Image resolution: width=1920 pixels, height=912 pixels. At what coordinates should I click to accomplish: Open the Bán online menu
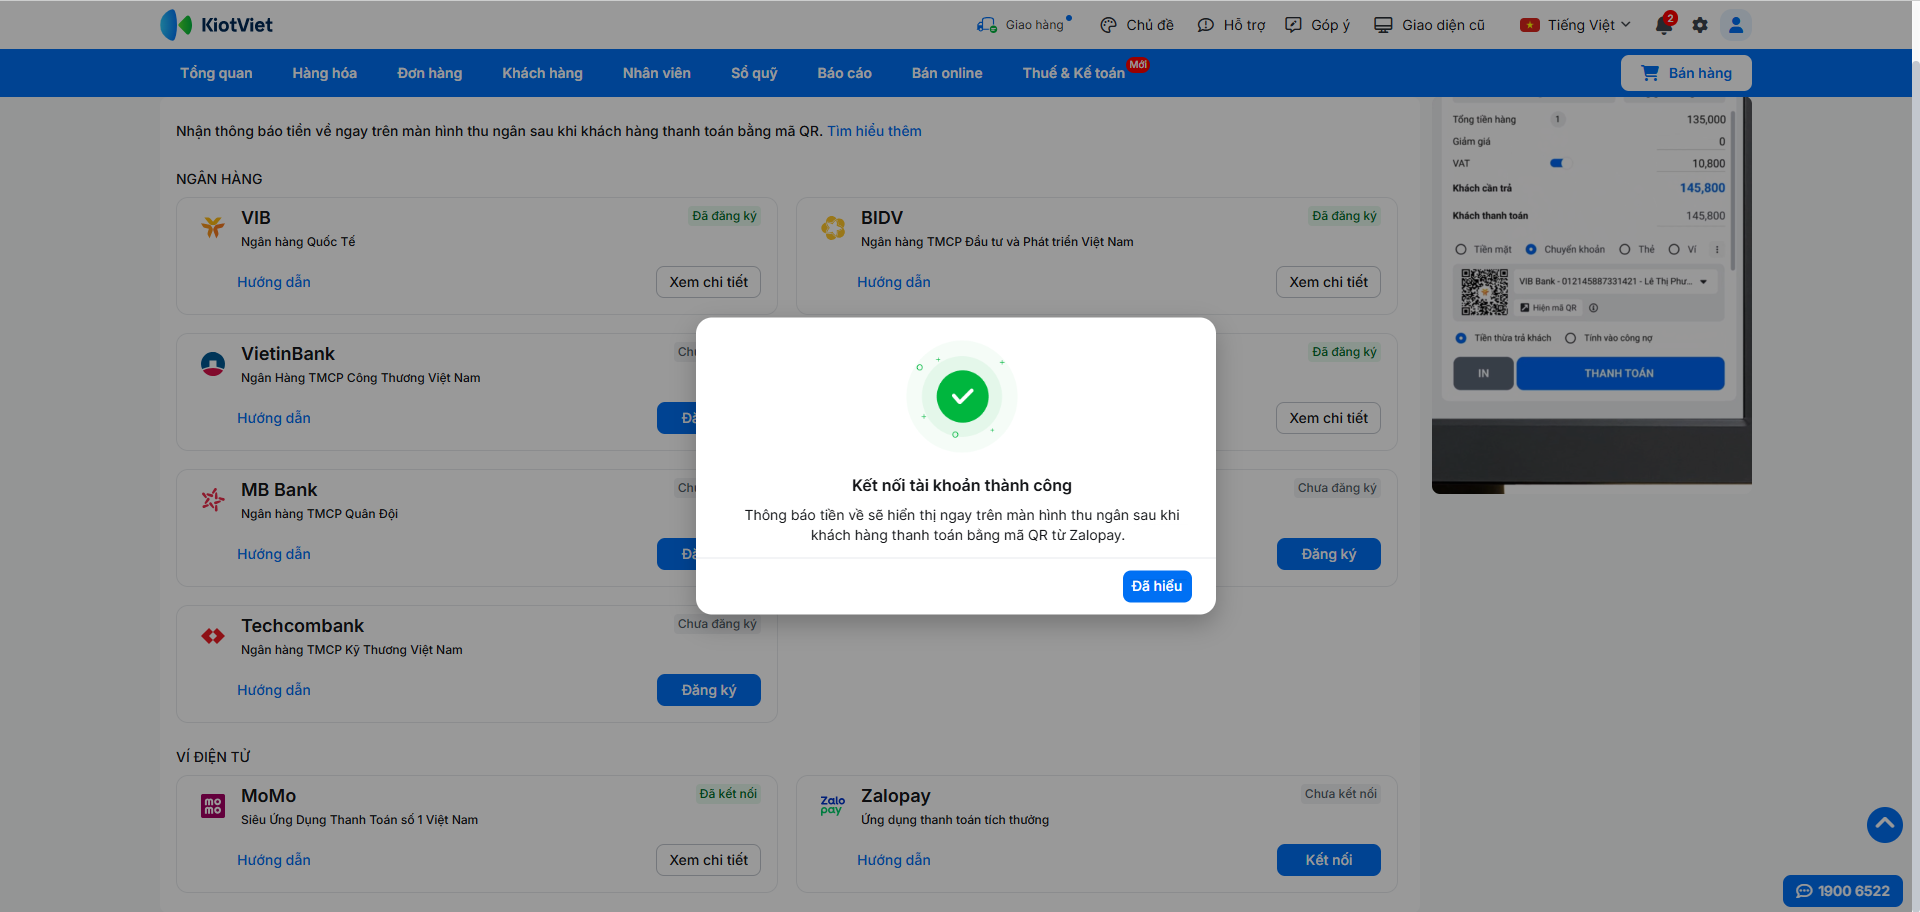coord(947,73)
